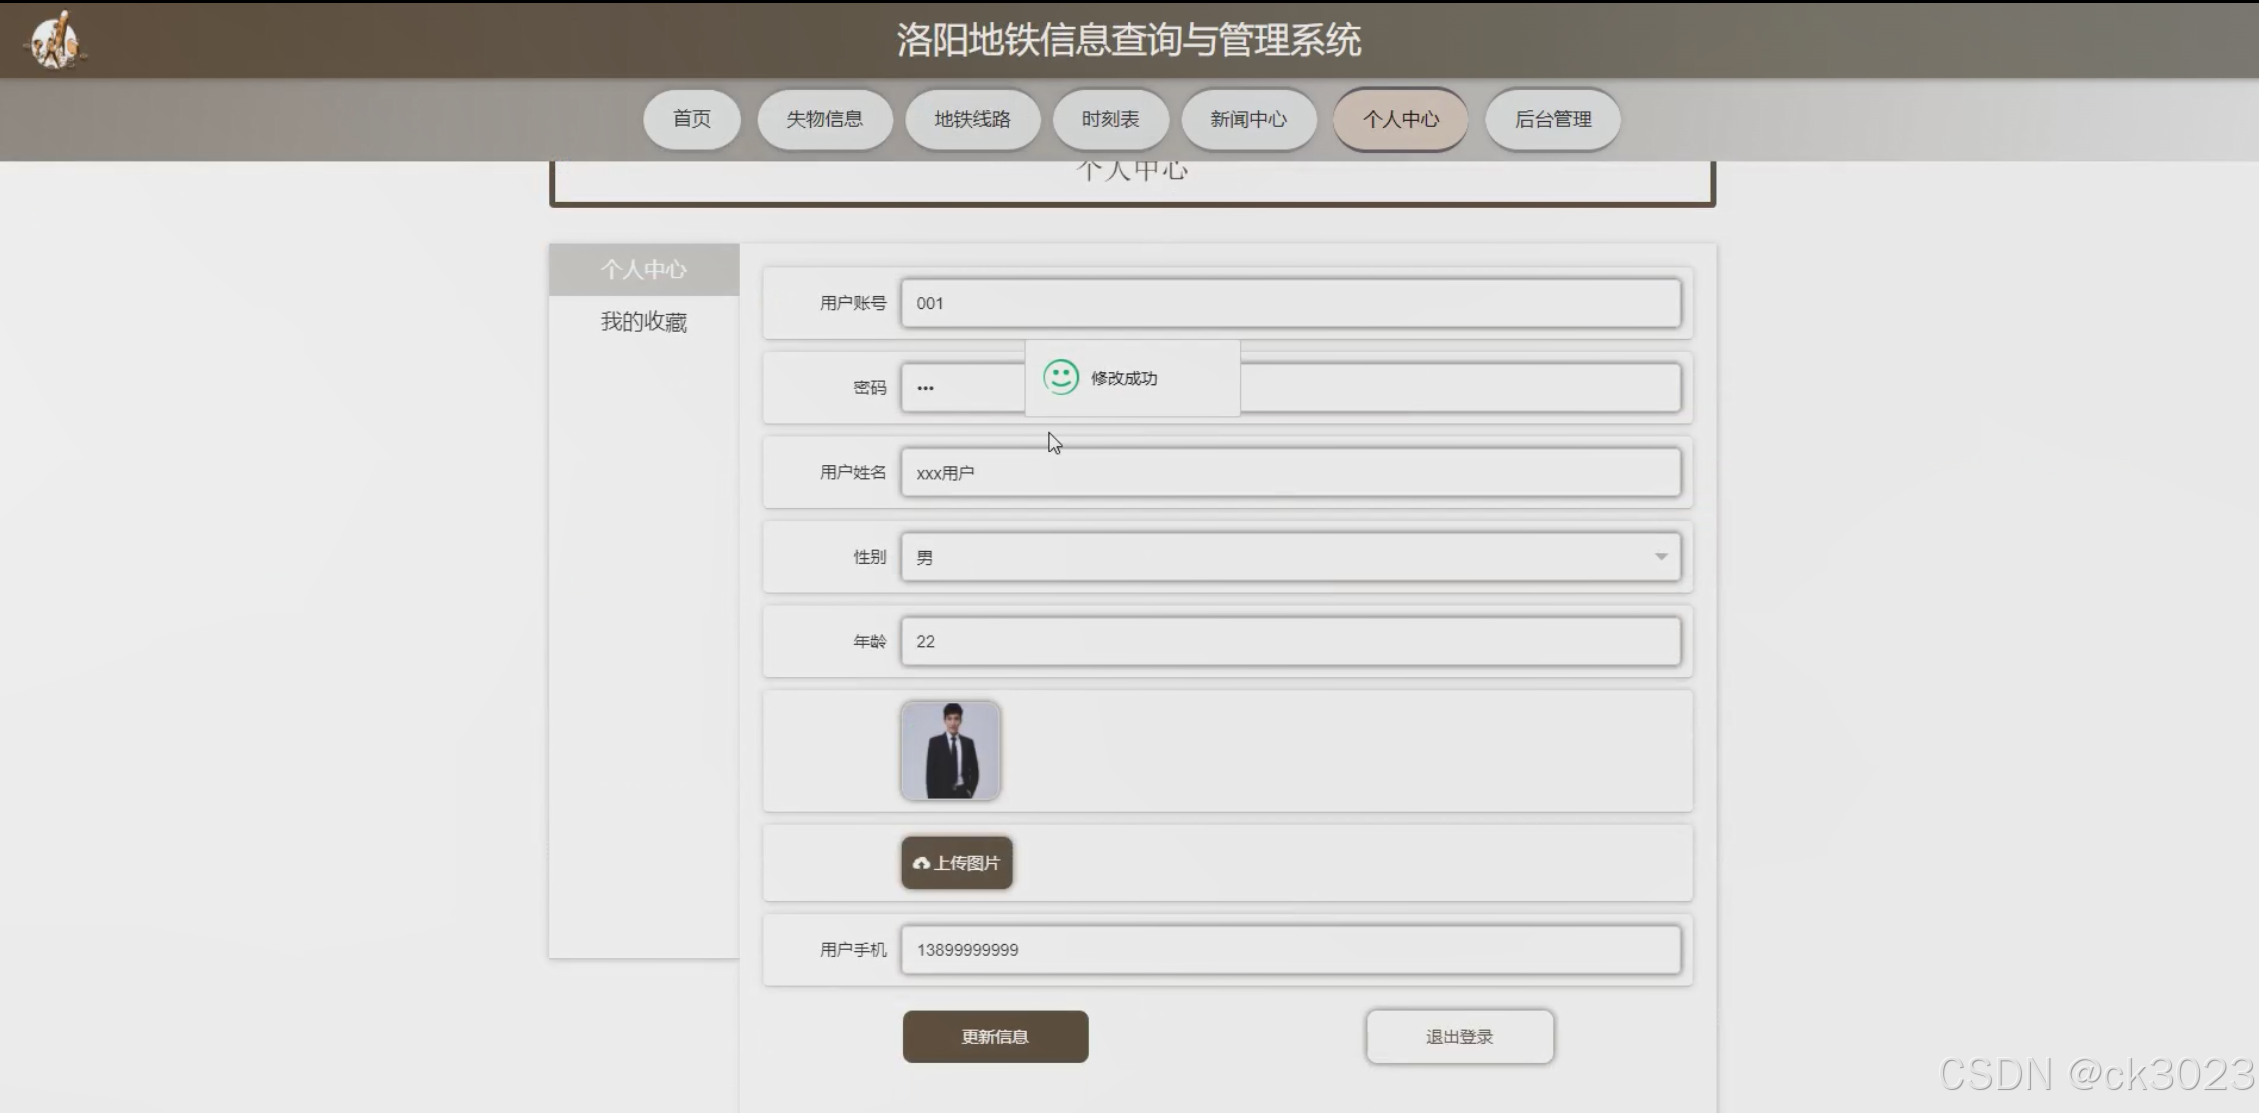The width and height of the screenshot is (2259, 1113).
Task: Open 地铁线路 navigation tab
Action: click(x=972, y=119)
